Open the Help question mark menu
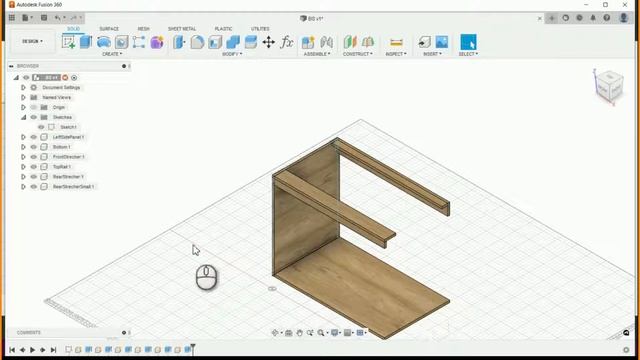 point(607,18)
